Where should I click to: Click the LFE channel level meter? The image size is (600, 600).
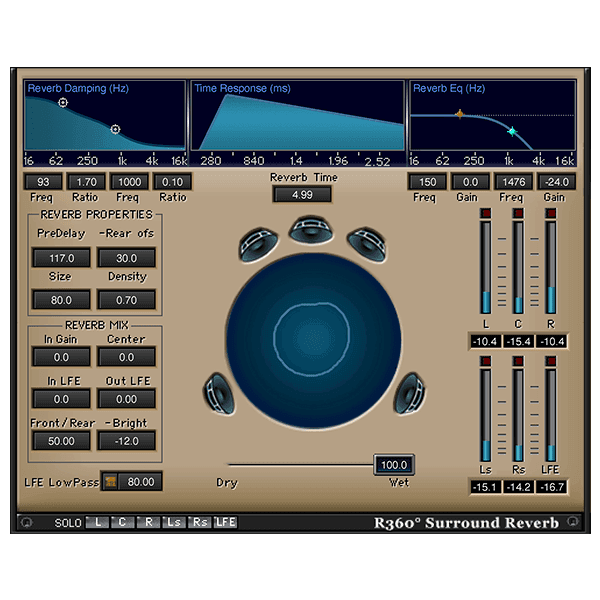tap(551, 415)
